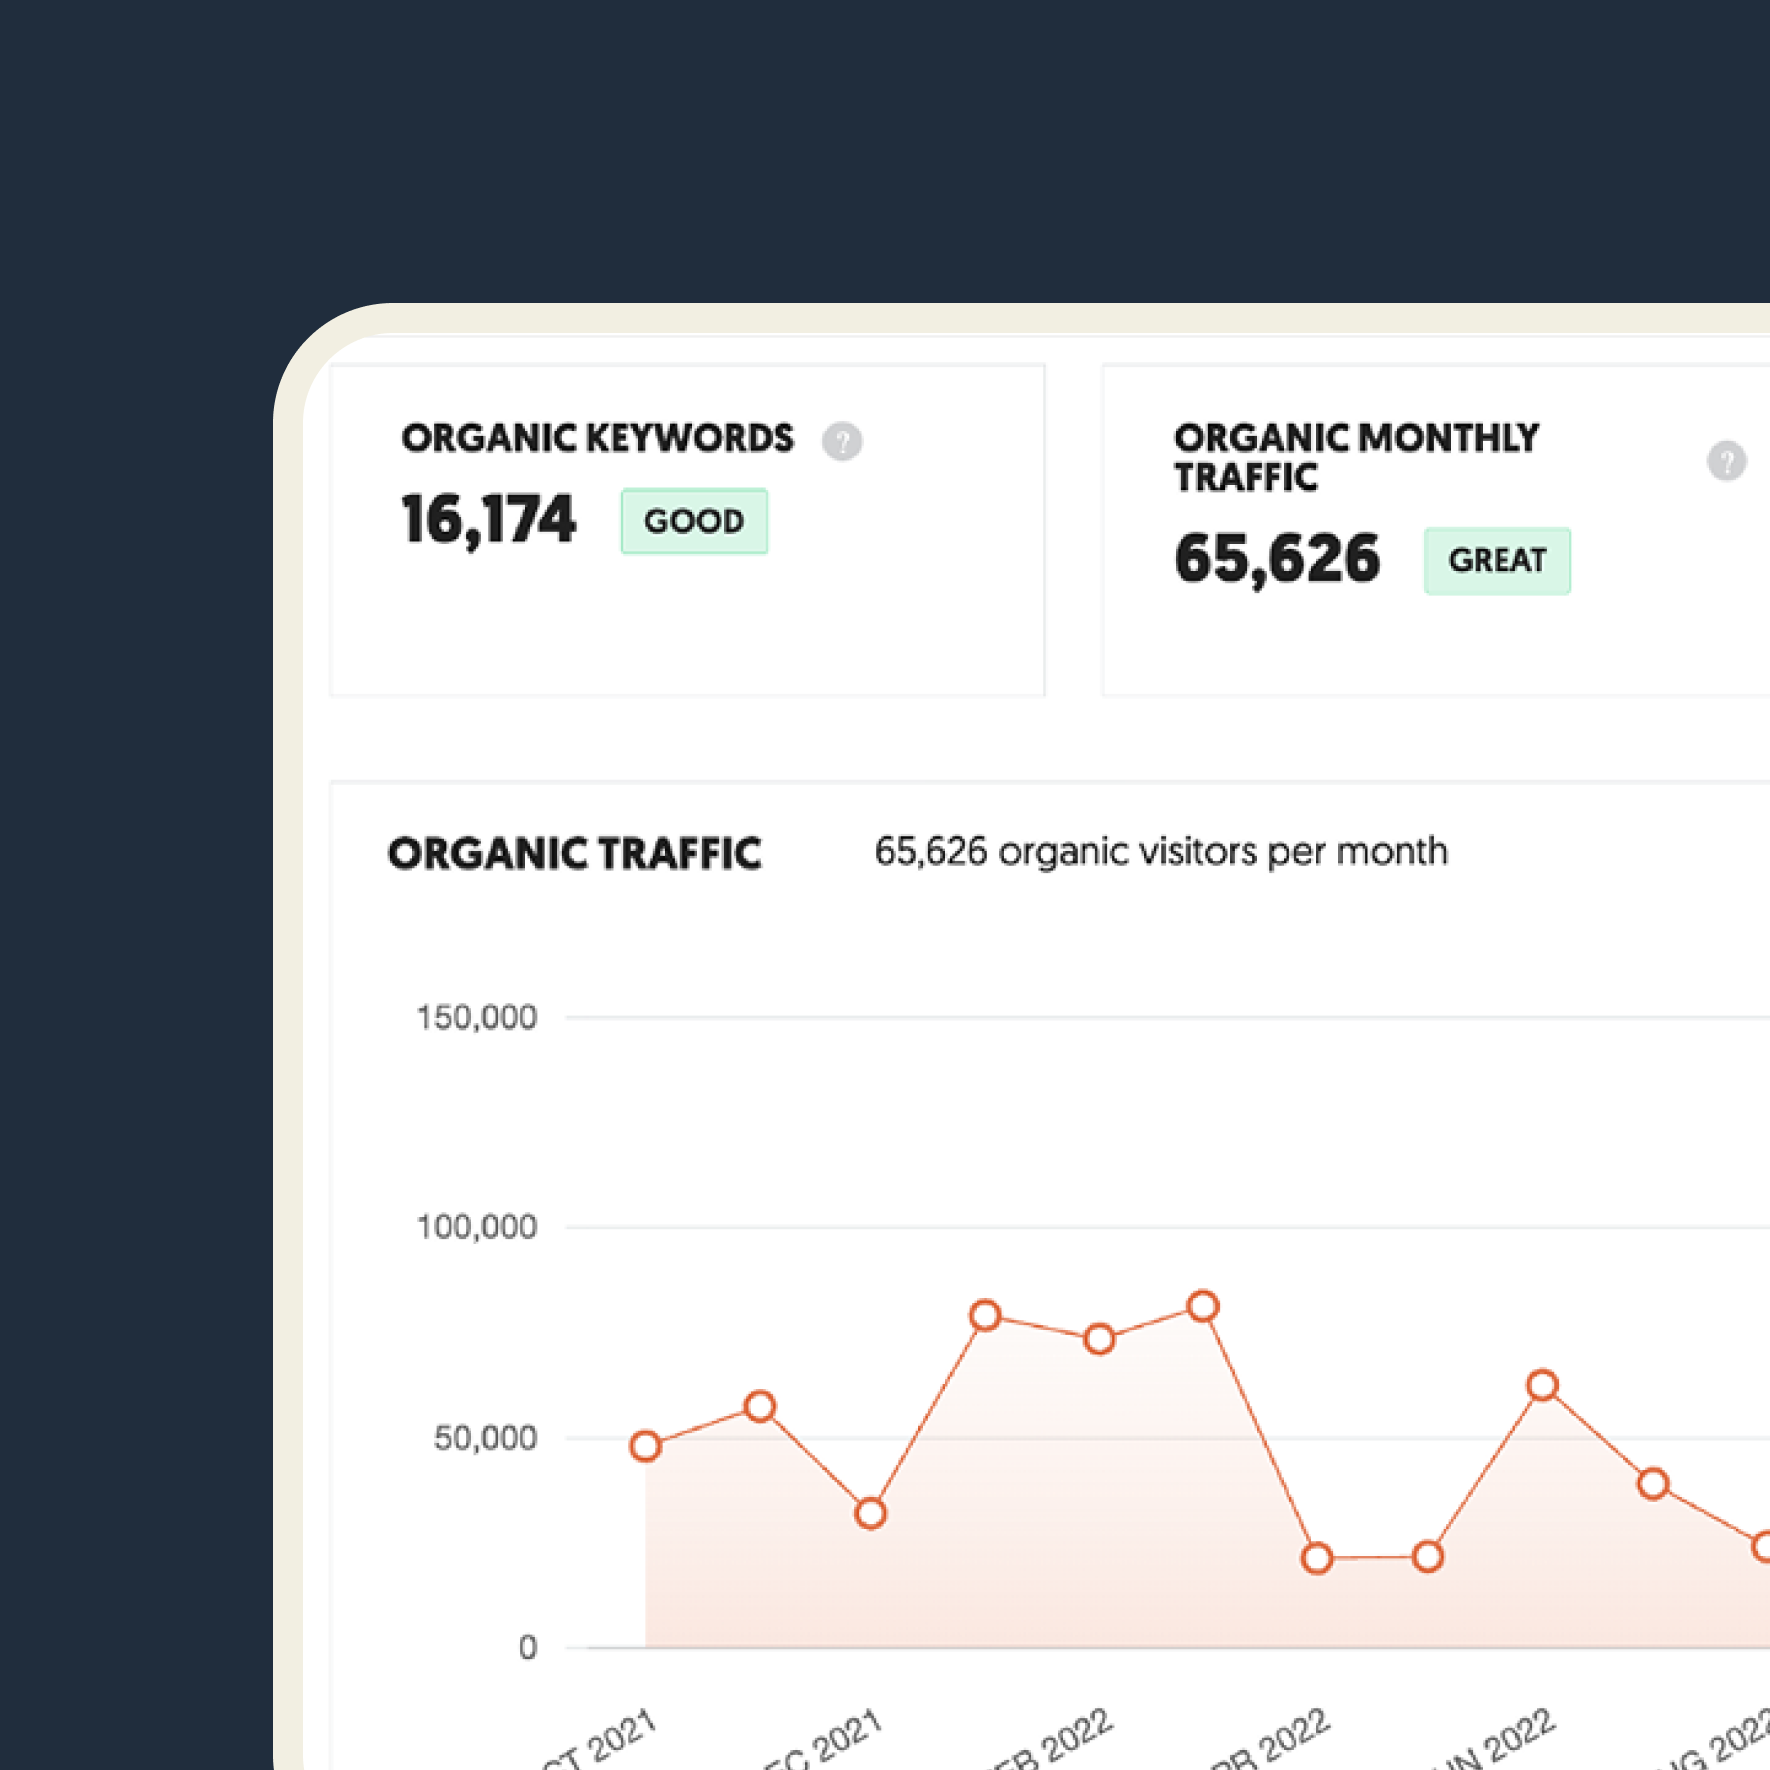Click the ORGANIC MONTHLY TRAFFIC heading
The height and width of the screenshot is (1770, 1770).
(x=1356, y=457)
